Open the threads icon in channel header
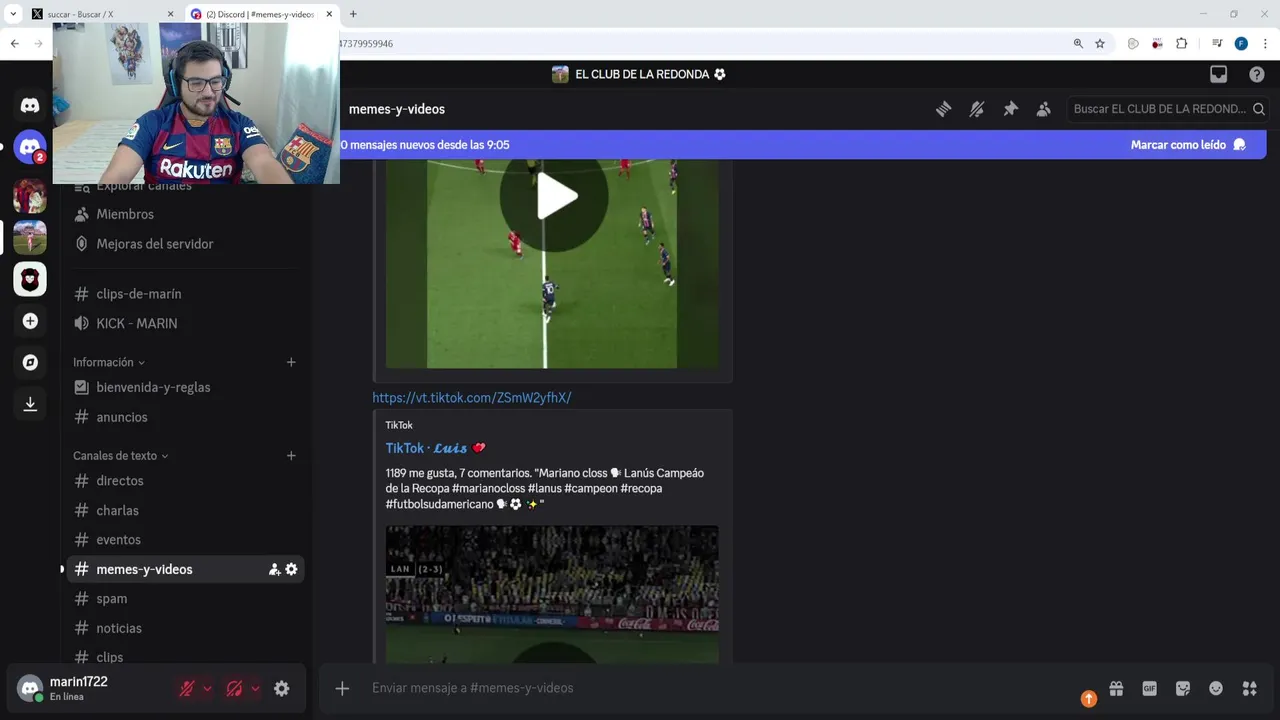Viewport: 1280px width, 720px height. [x=943, y=109]
